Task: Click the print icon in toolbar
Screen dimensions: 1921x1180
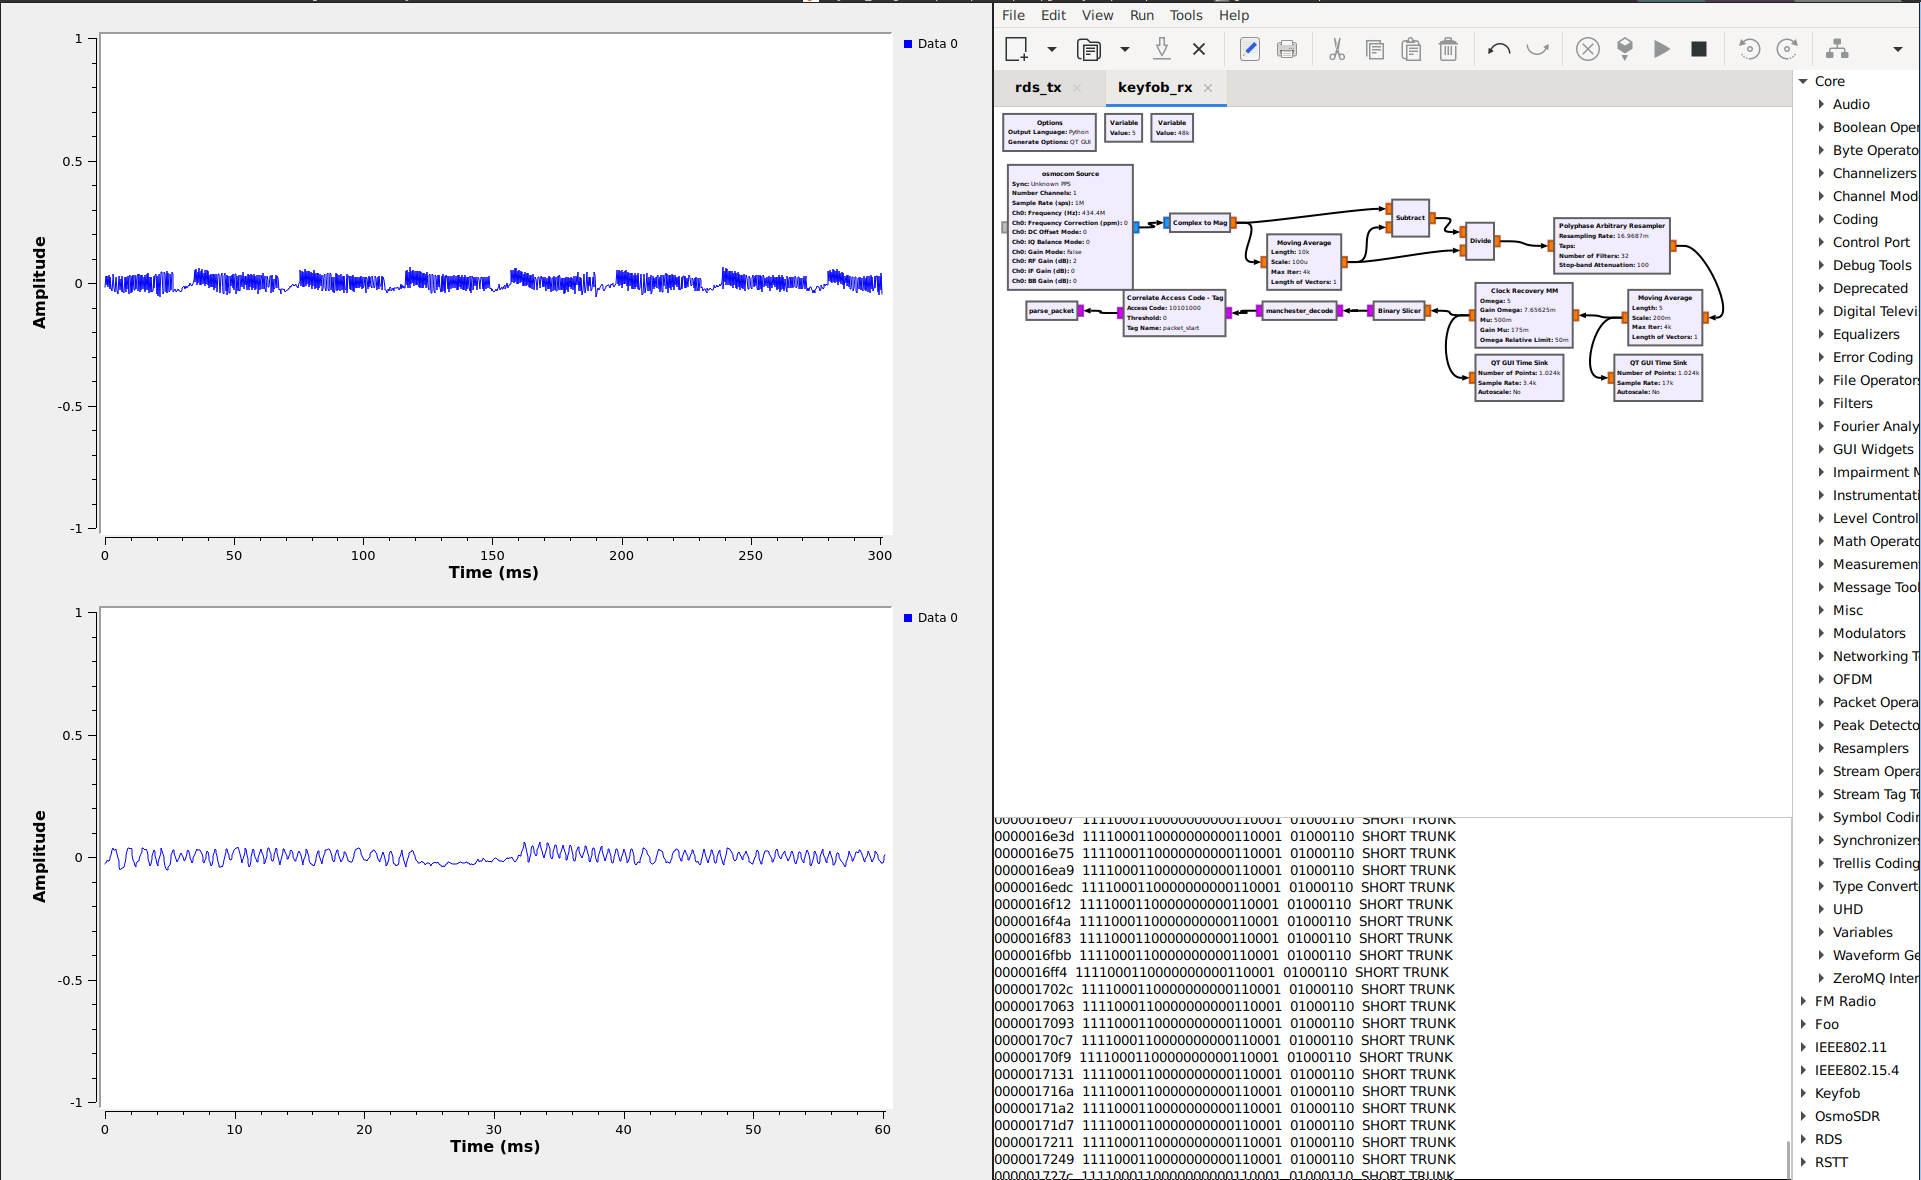Action: click(x=1287, y=49)
